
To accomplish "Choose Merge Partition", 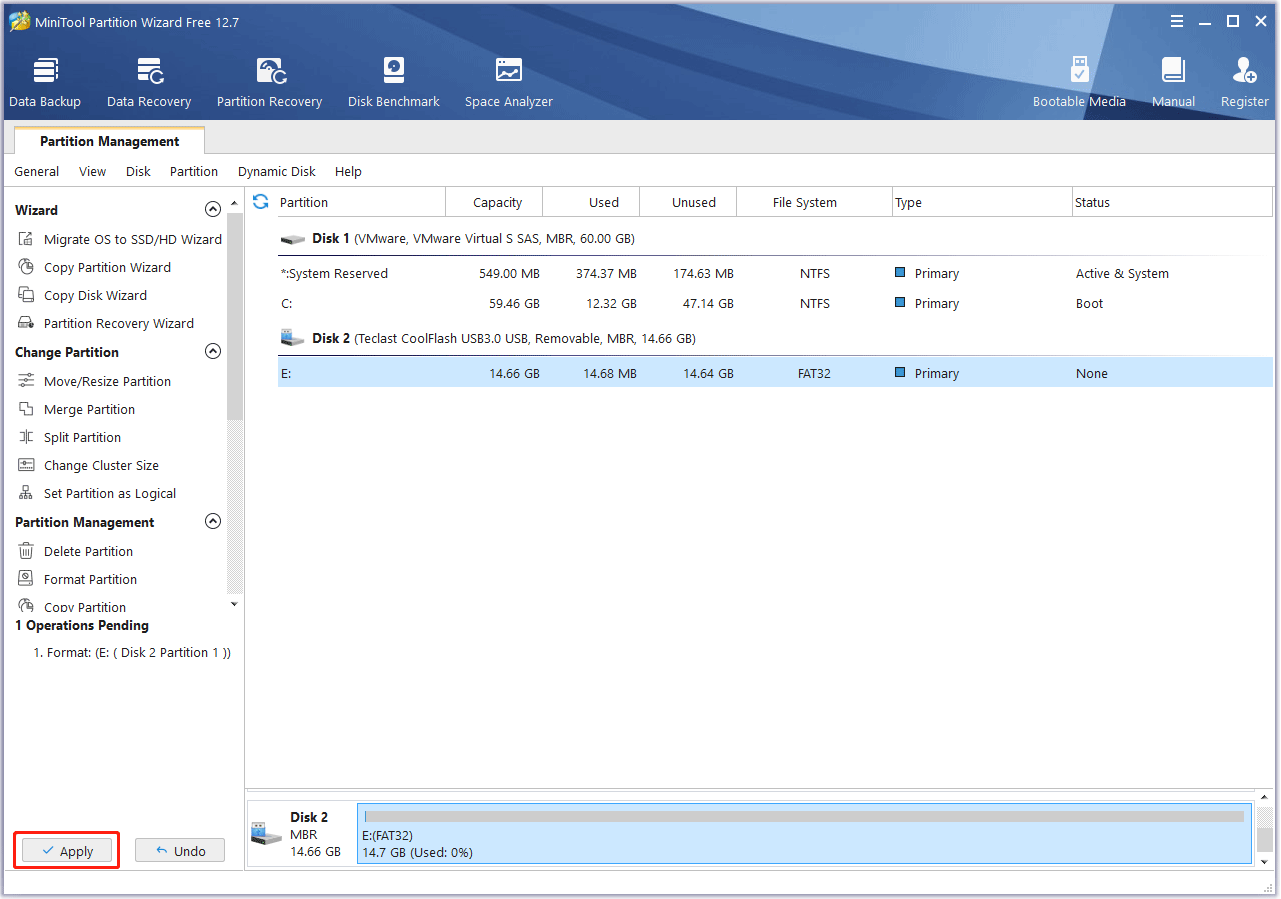I will [x=77, y=409].
